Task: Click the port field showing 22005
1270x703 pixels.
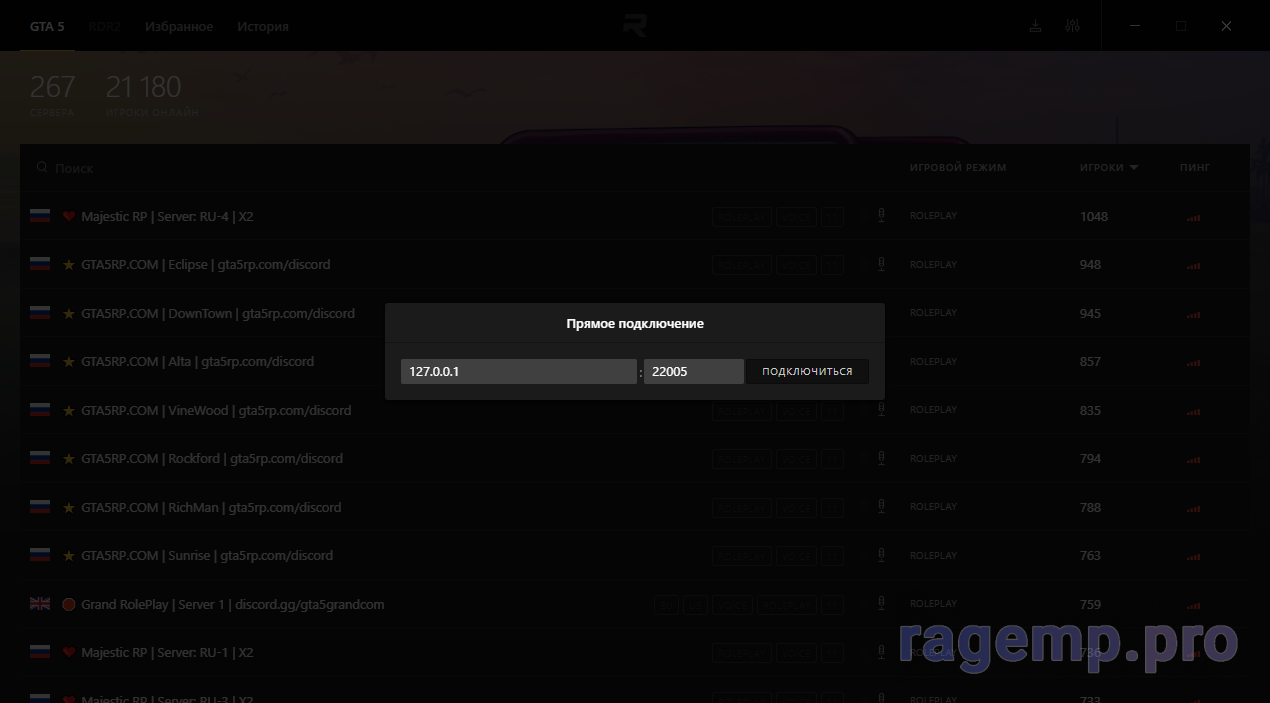Action: [694, 371]
